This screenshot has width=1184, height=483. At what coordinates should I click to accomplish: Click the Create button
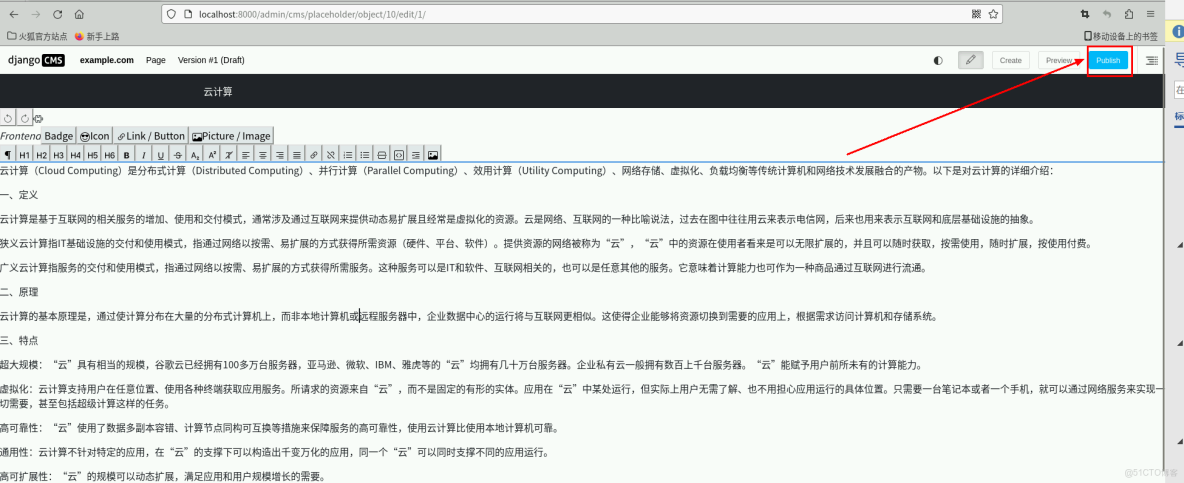(x=1010, y=60)
